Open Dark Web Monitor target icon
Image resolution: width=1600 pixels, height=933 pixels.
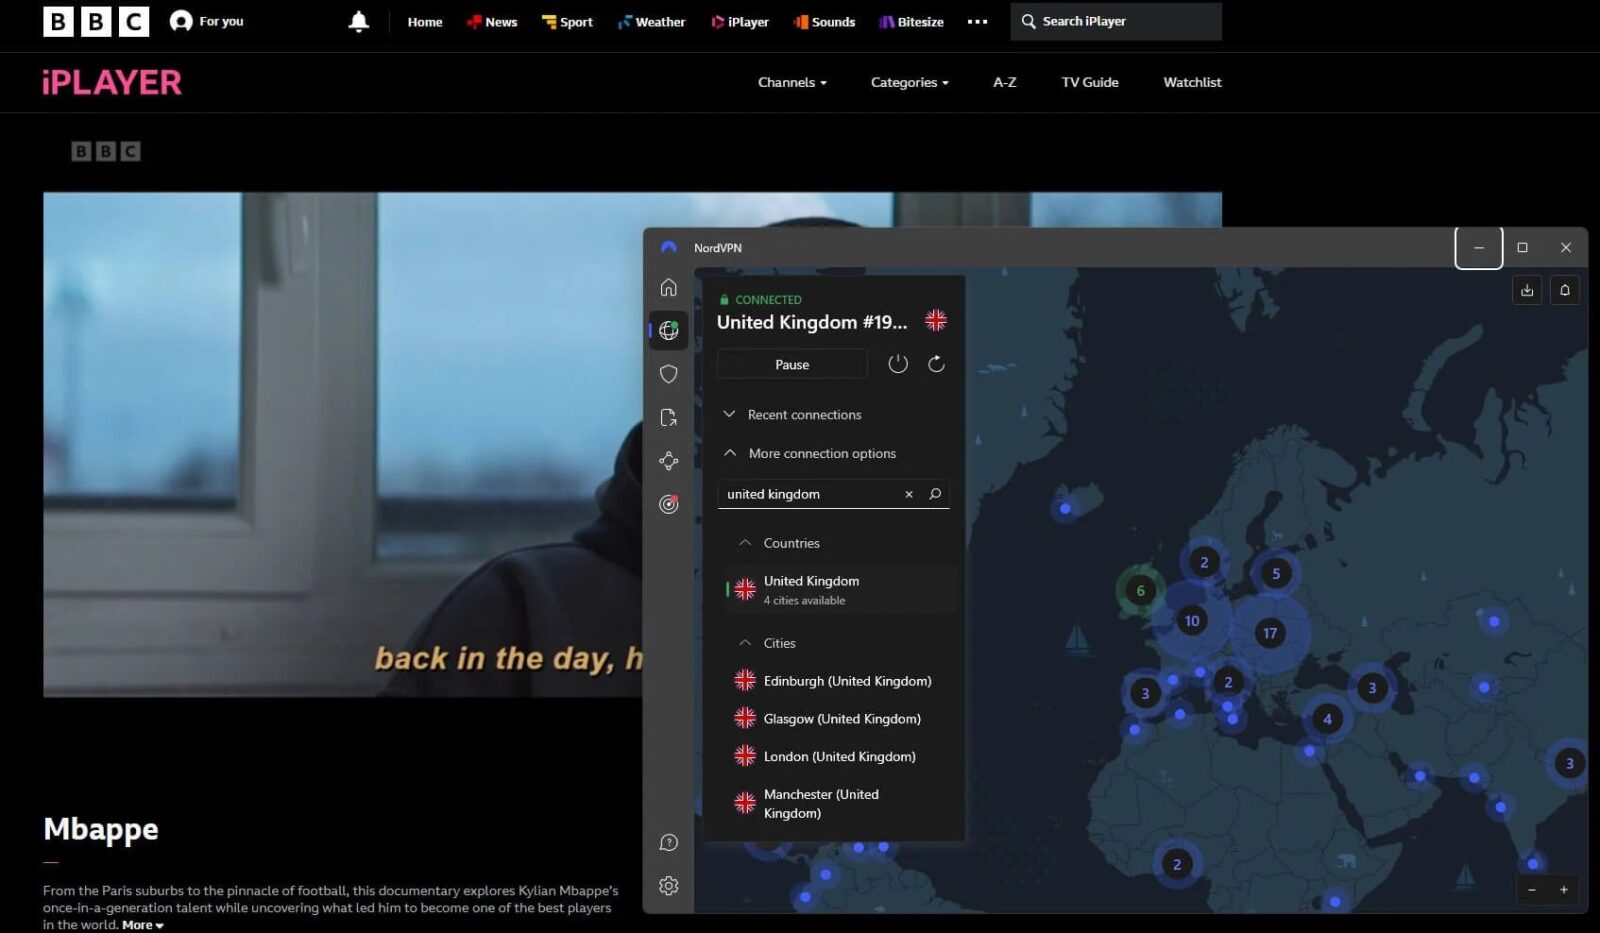pyautogui.click(x=669, y=504)
